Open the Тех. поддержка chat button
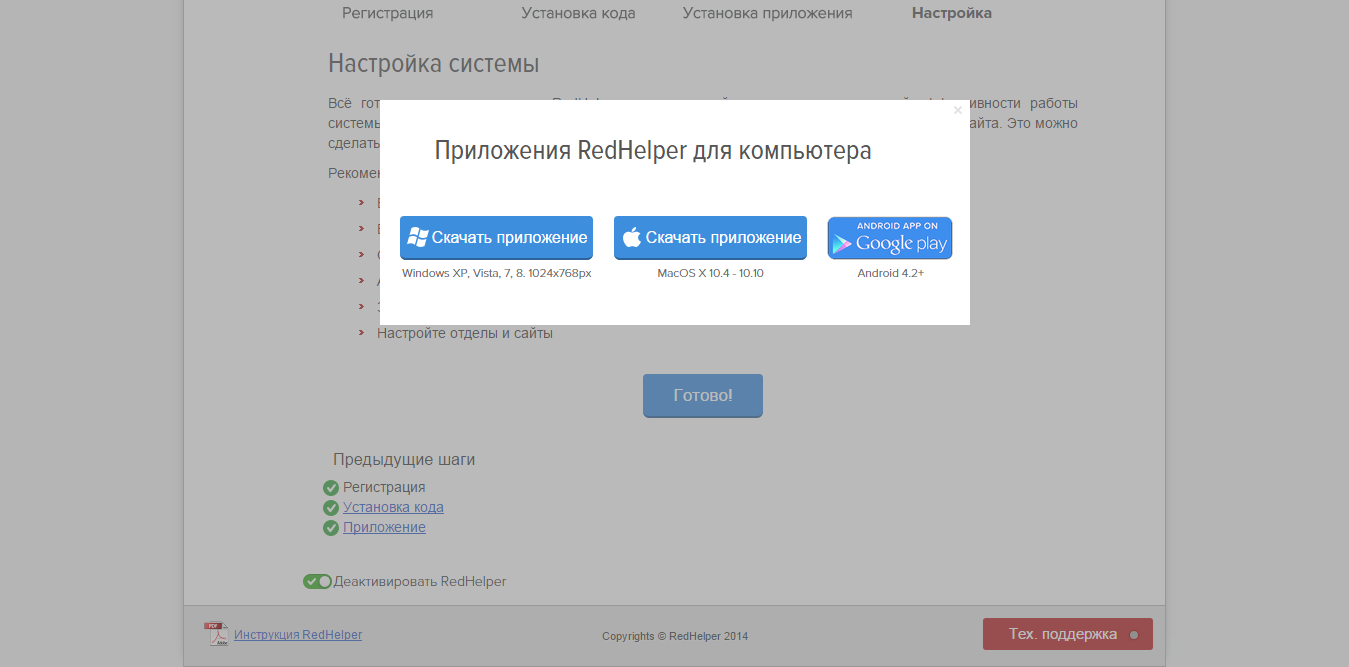Viewport: 1349px width, 667px height. pyautogui.click(x=1068, y=634)
